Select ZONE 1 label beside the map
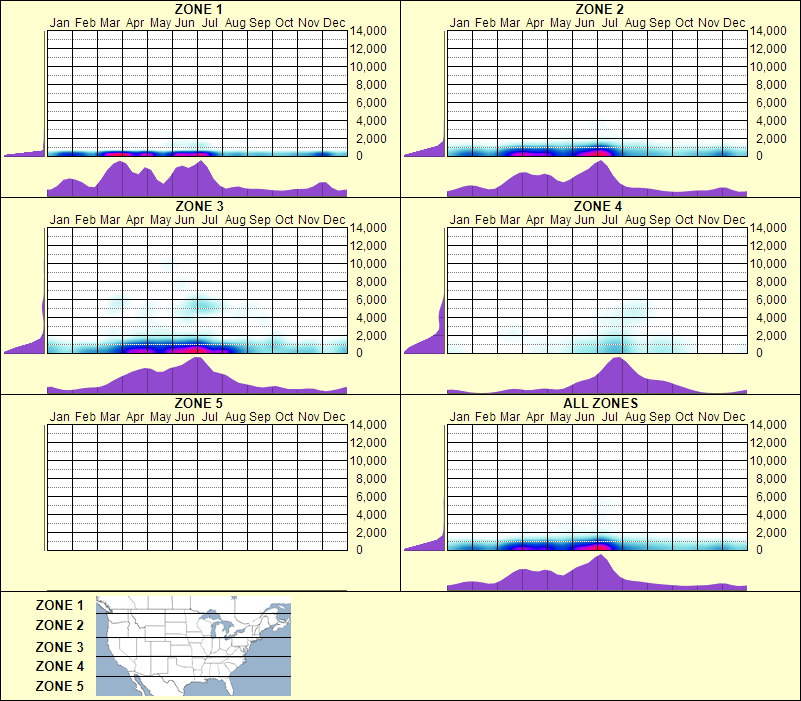Viewport: 801px width, 701px height. (59, 605)
